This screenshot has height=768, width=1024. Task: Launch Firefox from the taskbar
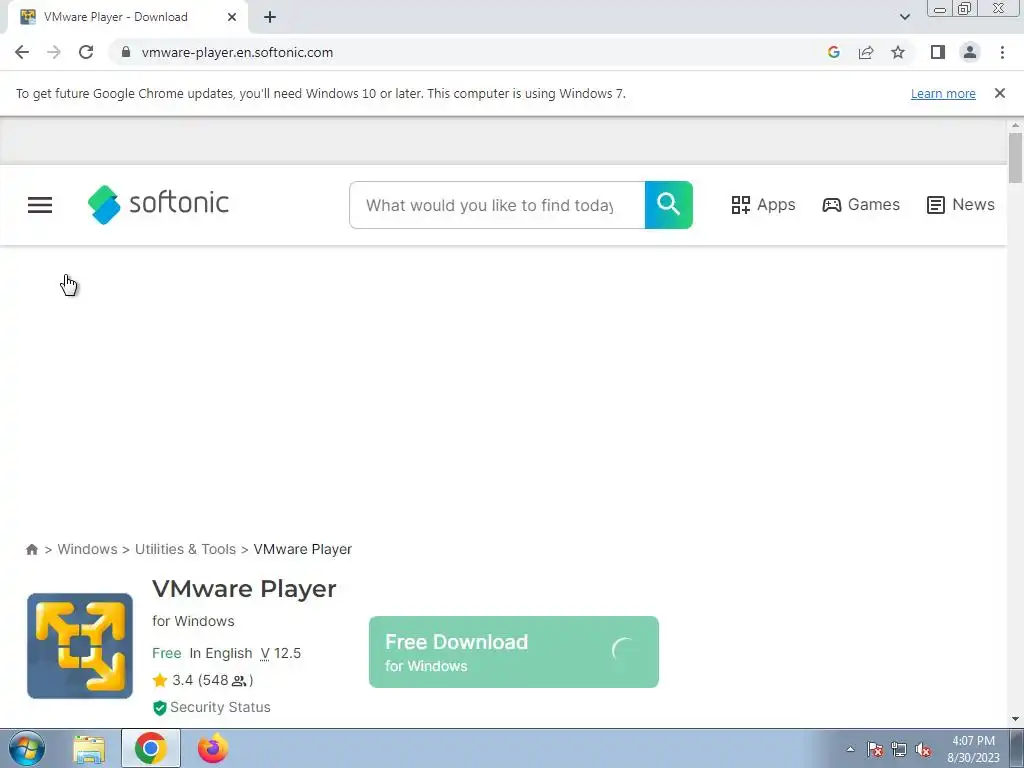213,748
